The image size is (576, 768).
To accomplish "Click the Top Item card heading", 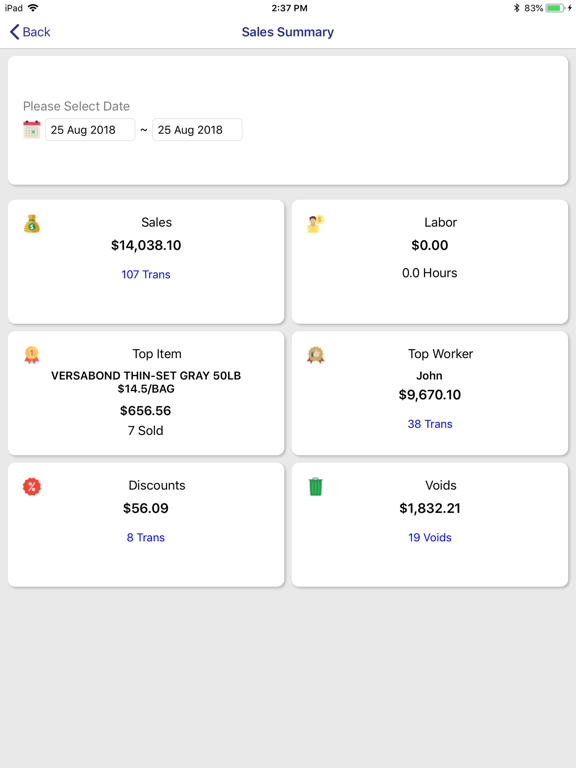I will [157, 354].
